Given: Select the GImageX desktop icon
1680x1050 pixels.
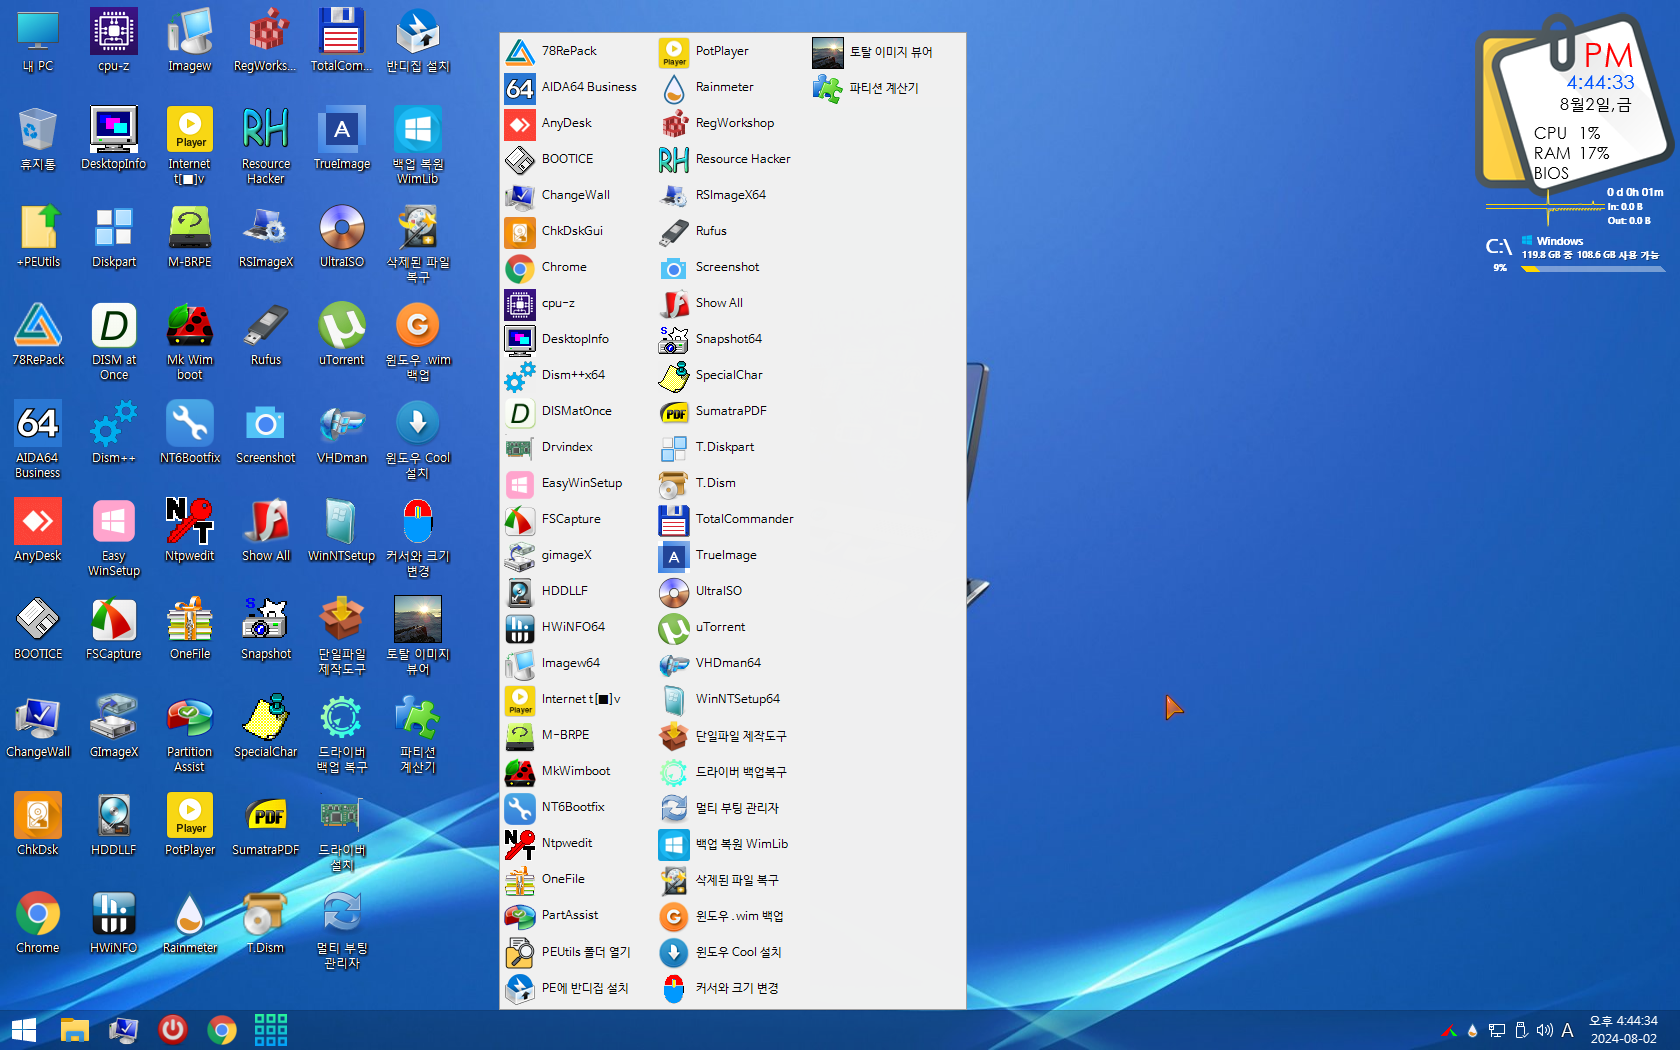Looking at the screenshot, I should coord(114,726).
